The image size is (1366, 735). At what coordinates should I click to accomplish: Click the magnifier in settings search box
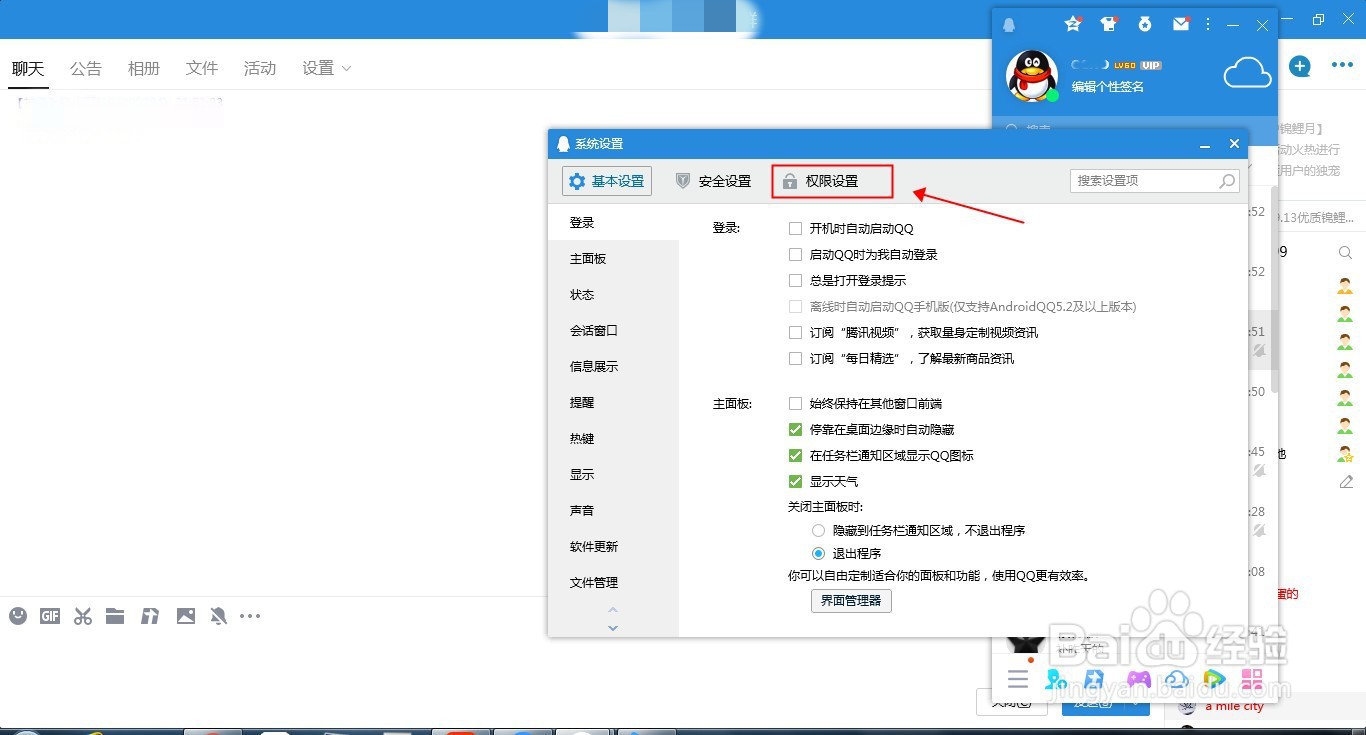(x=1227, y=181)
